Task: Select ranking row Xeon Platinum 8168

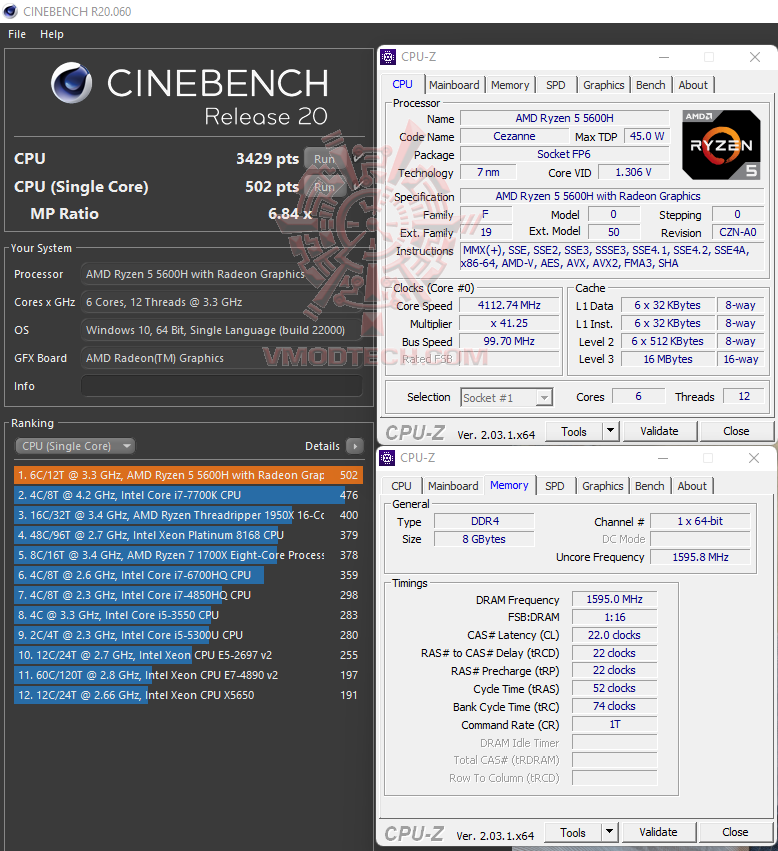Action: 188,535
